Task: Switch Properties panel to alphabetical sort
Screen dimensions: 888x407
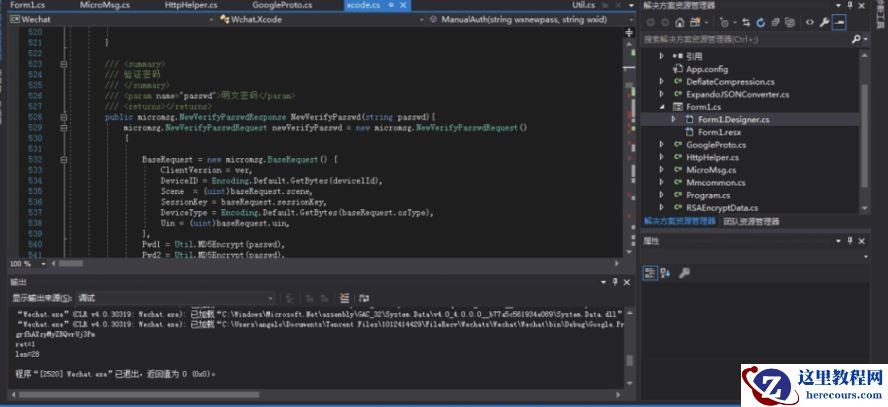Action: (665, 273)
